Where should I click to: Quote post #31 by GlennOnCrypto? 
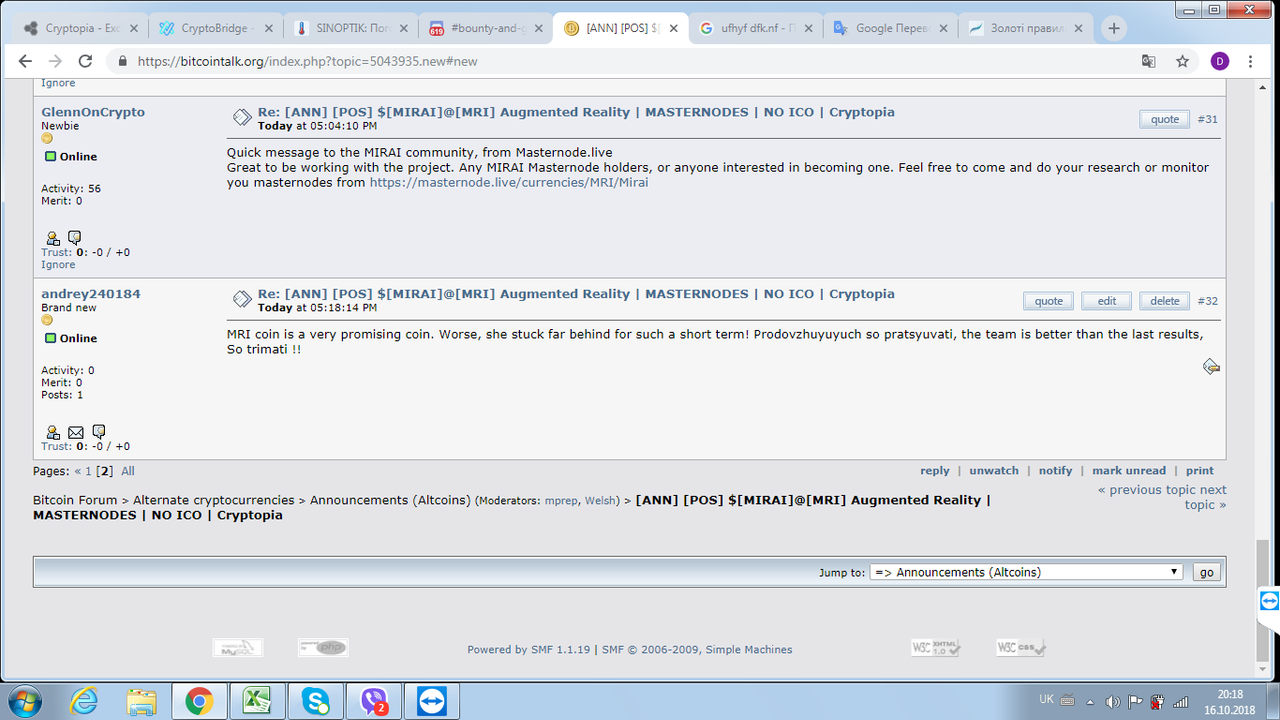coord(1164,119)
